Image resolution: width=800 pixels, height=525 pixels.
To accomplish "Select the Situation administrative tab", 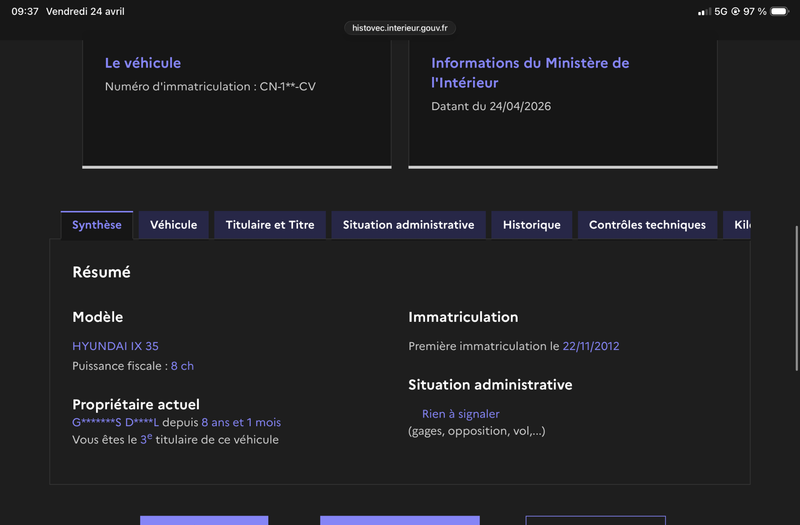I will pos(409,225).
